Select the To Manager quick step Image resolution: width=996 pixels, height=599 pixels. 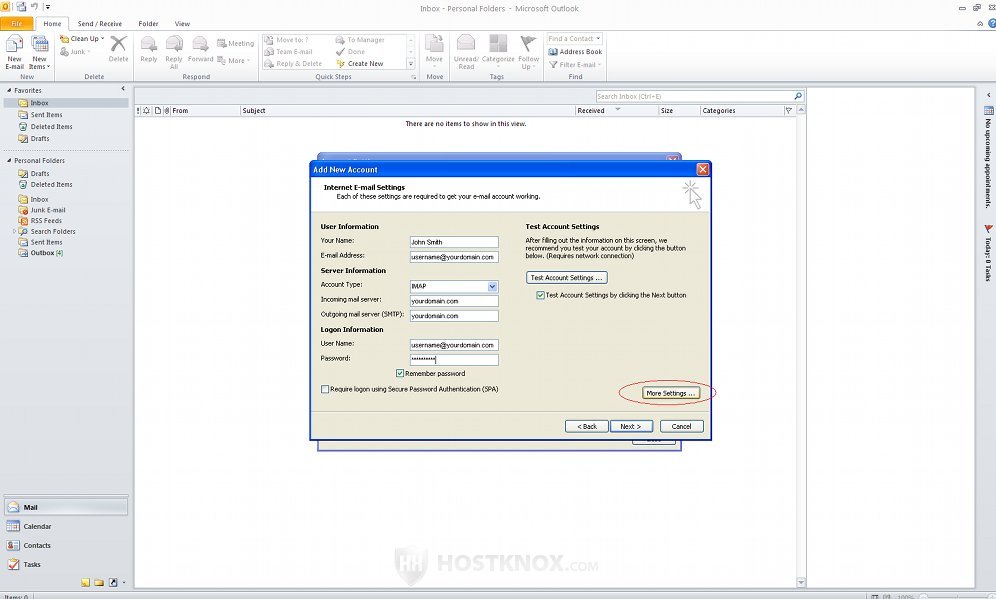tap(360, 39)
